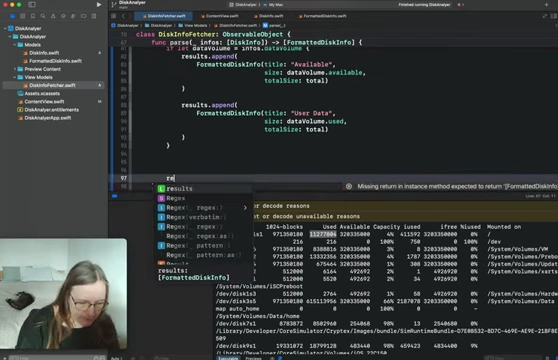Select the Executable console tab

[x=228, y=358]
